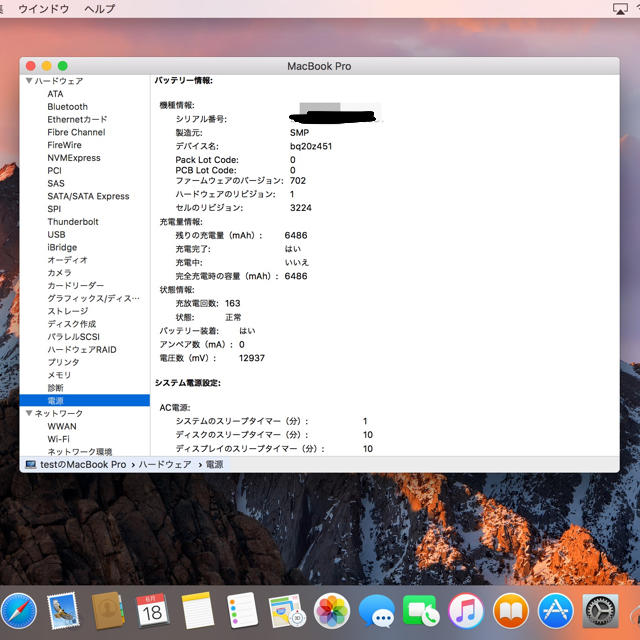Select SPI in the sidebar
Screen dimensions: 640x640
[x=54, y=209]
